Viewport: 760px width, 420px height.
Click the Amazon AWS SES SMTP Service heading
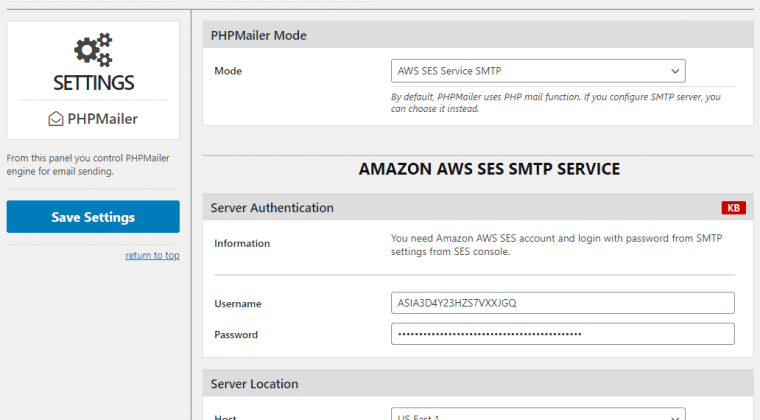[x=489, y=169]
